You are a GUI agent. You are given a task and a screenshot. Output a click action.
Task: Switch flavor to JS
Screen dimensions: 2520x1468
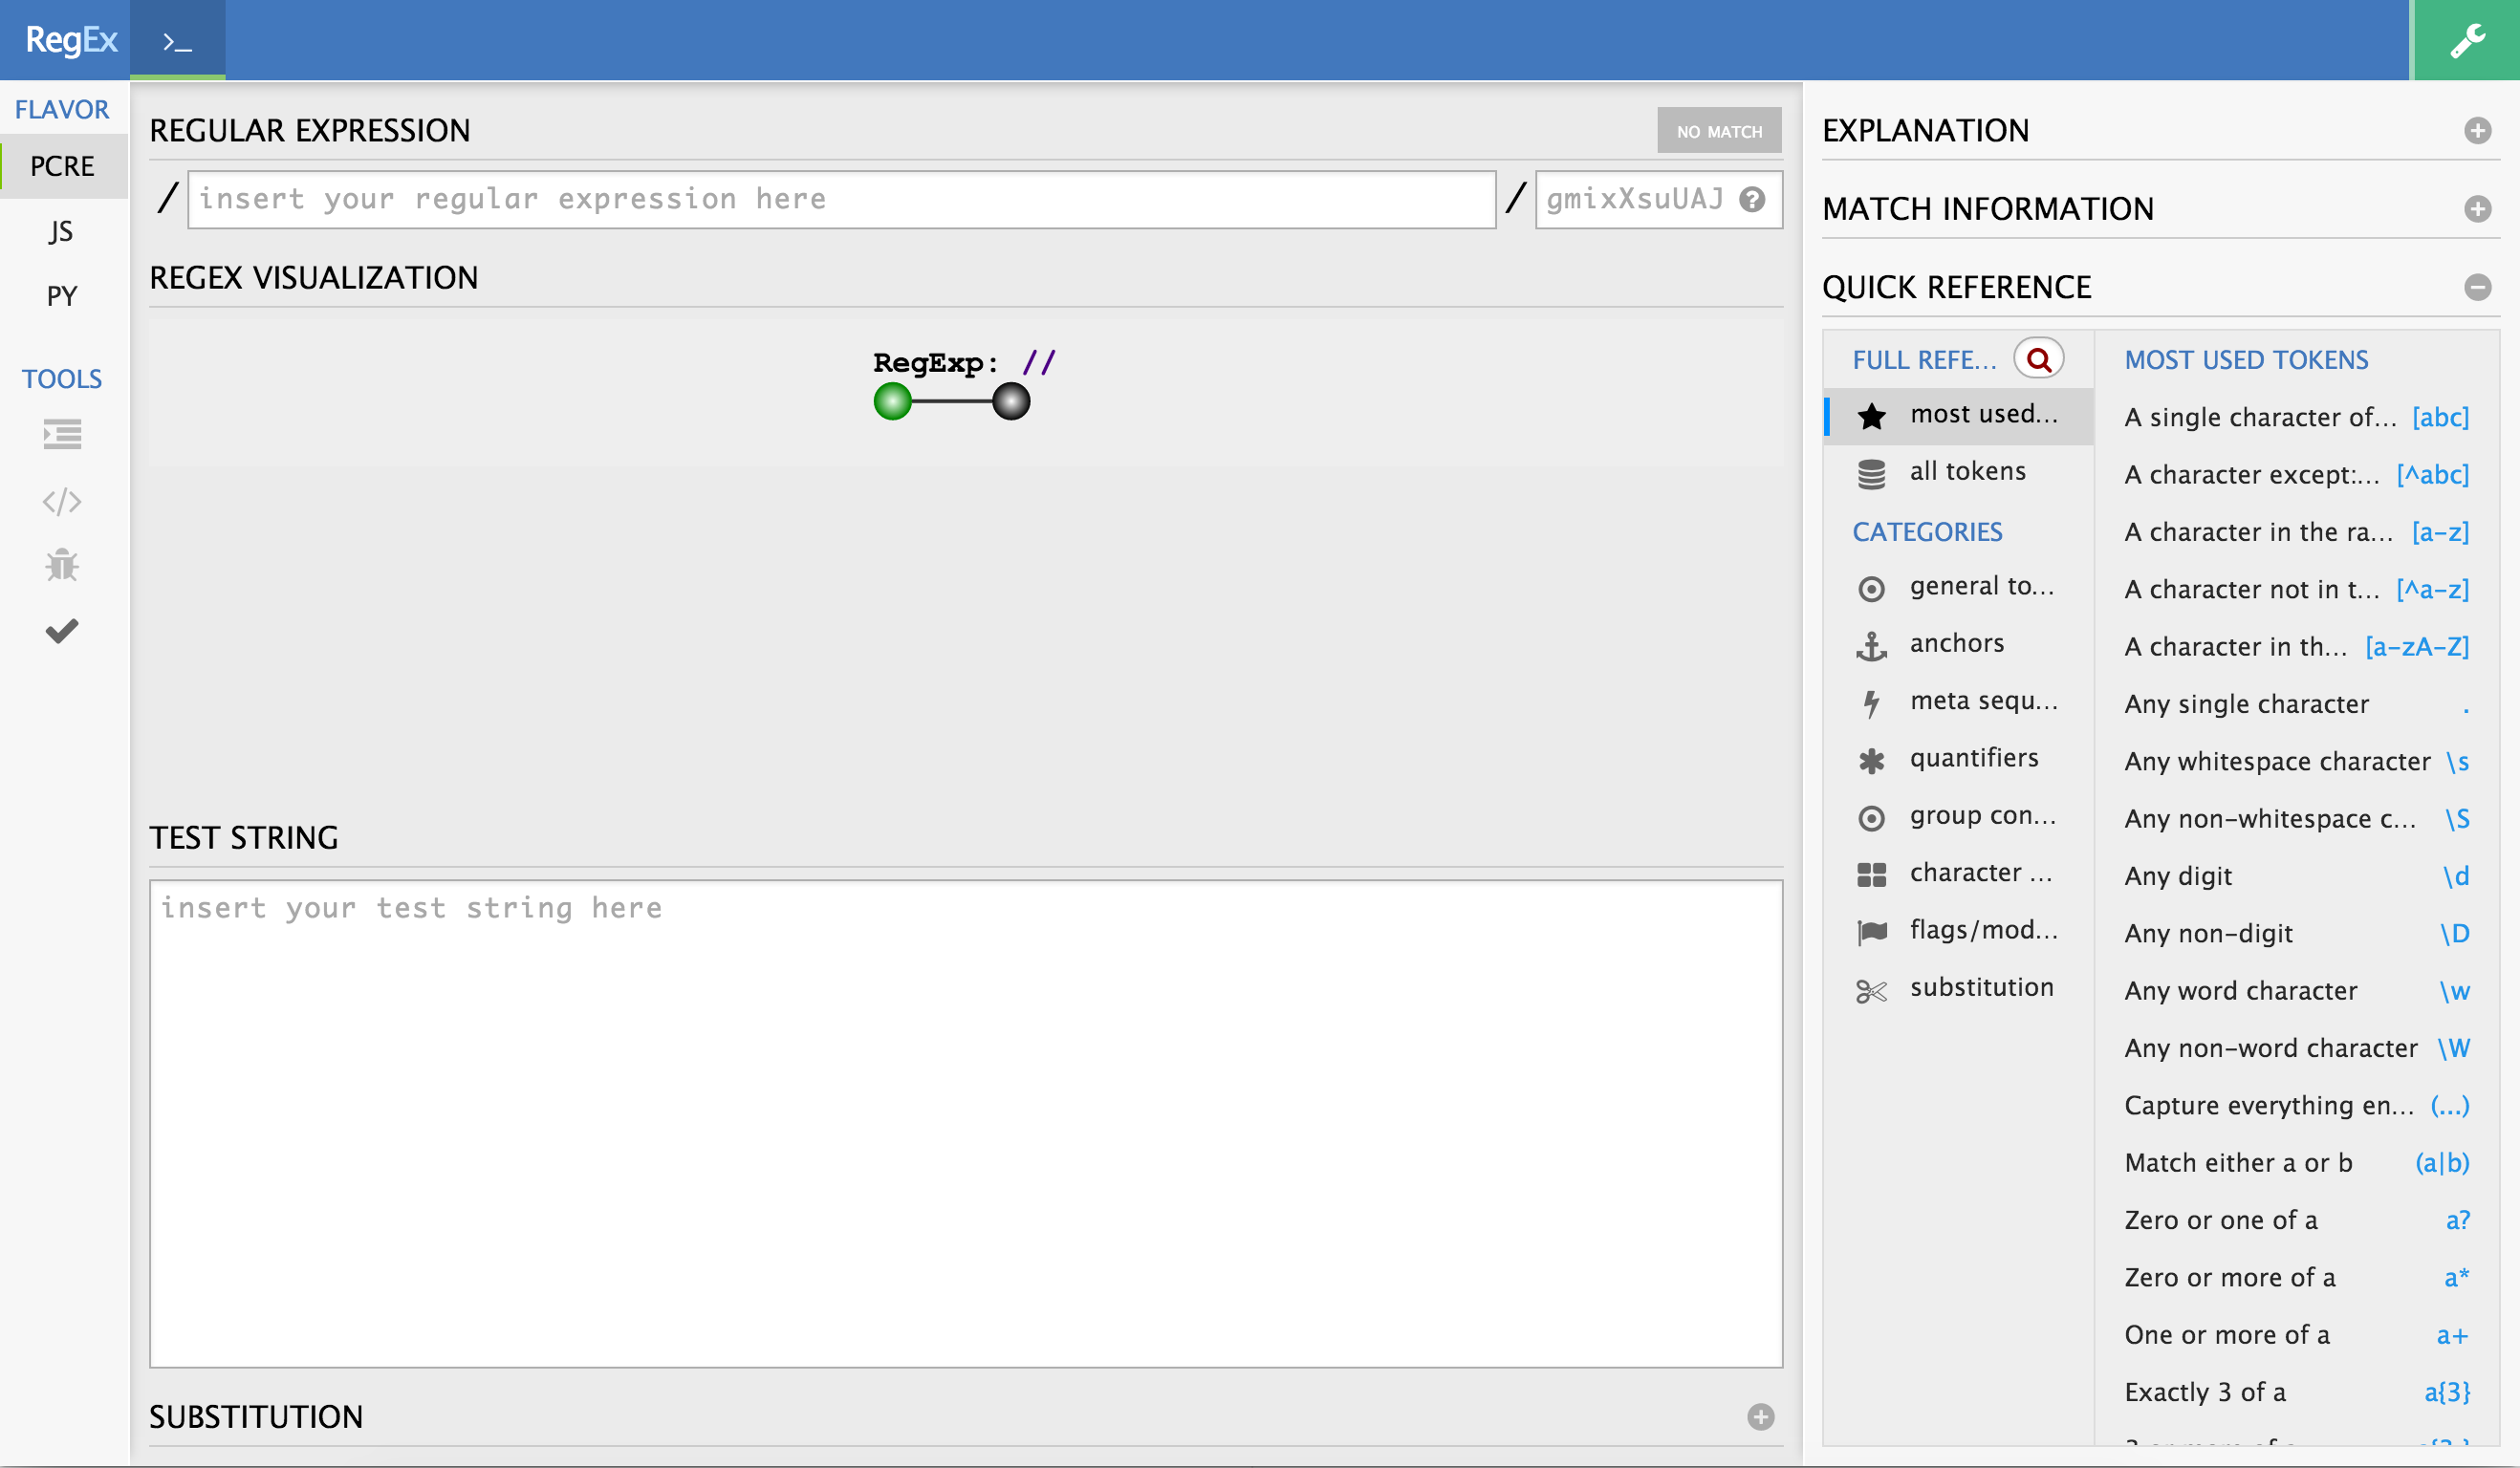point(62,231)
